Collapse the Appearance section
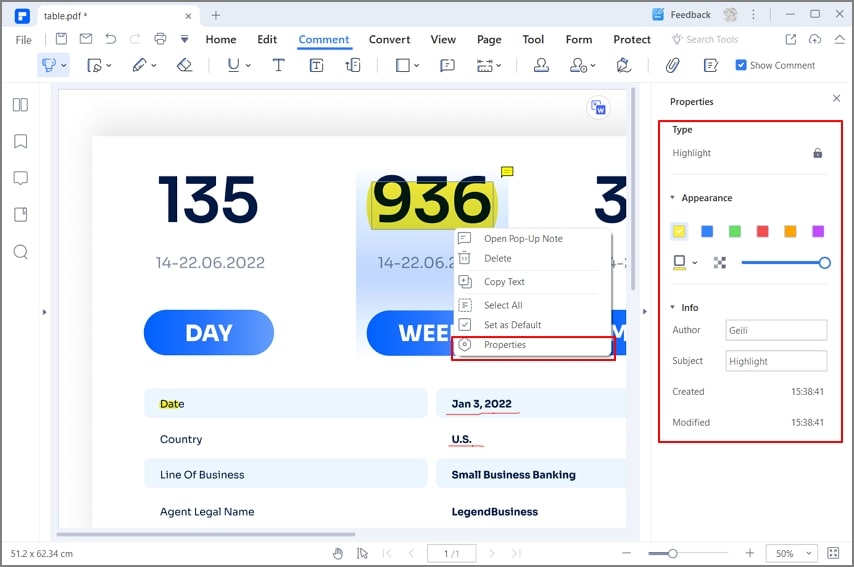Image resolution: width=854 pixels, height=567 pixels. click(x=672, y=198)
